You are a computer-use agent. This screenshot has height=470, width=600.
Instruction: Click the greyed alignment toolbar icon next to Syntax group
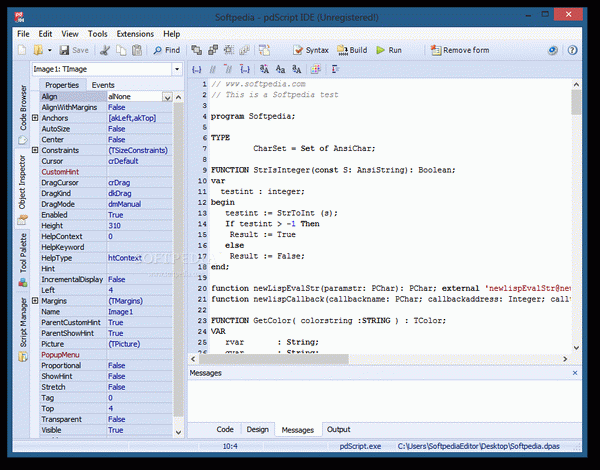pyautogui.click(x=245, y=50)
